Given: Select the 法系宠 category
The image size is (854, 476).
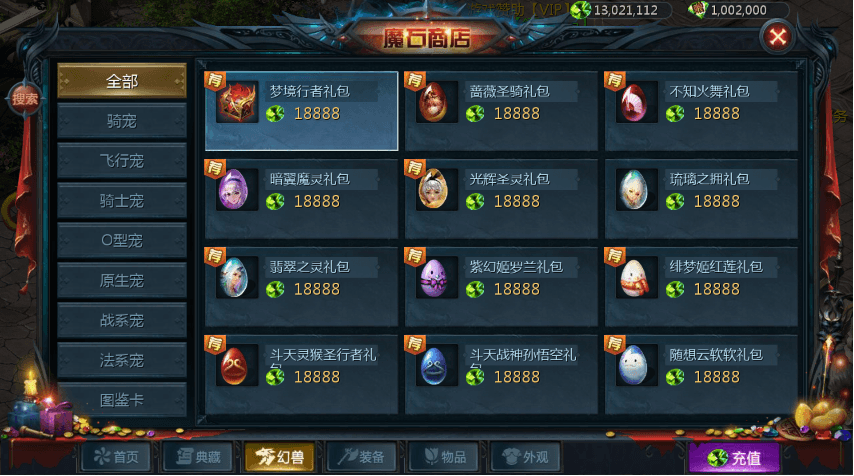Looking at the screenshot, I should click(x=122, y=360).
